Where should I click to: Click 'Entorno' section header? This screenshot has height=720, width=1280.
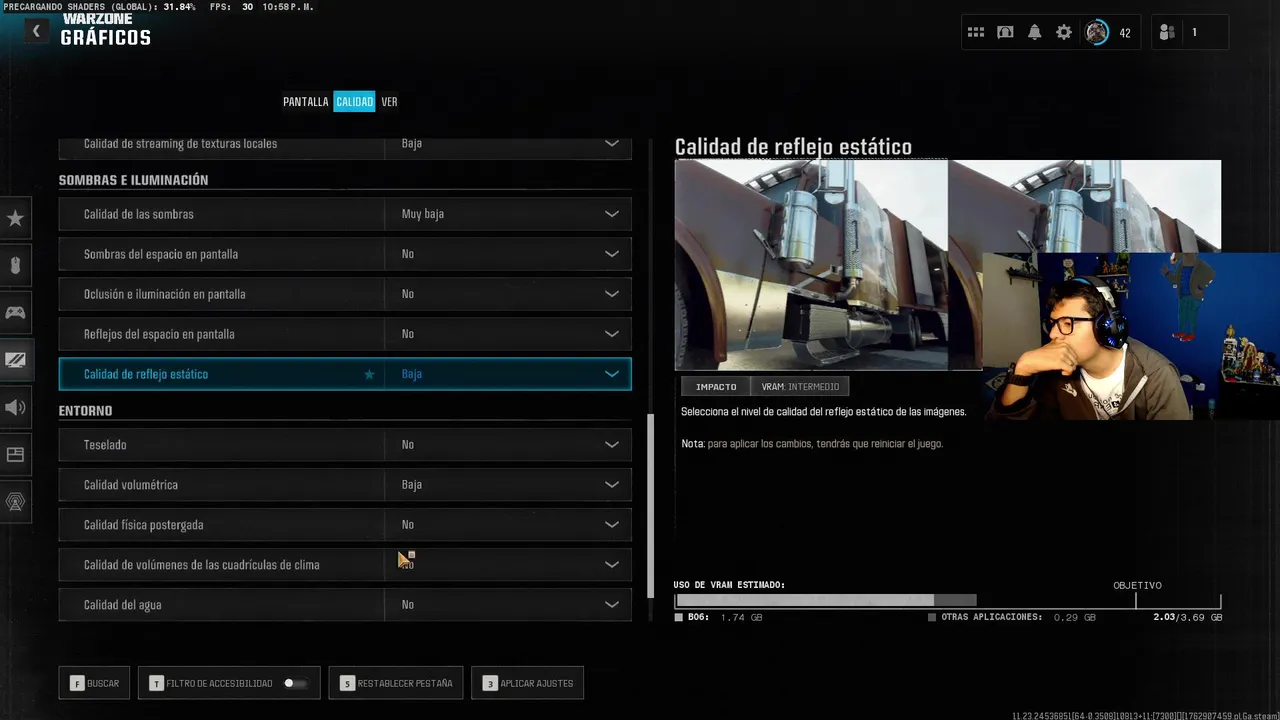pyautogui.click(x=85, y=411)
